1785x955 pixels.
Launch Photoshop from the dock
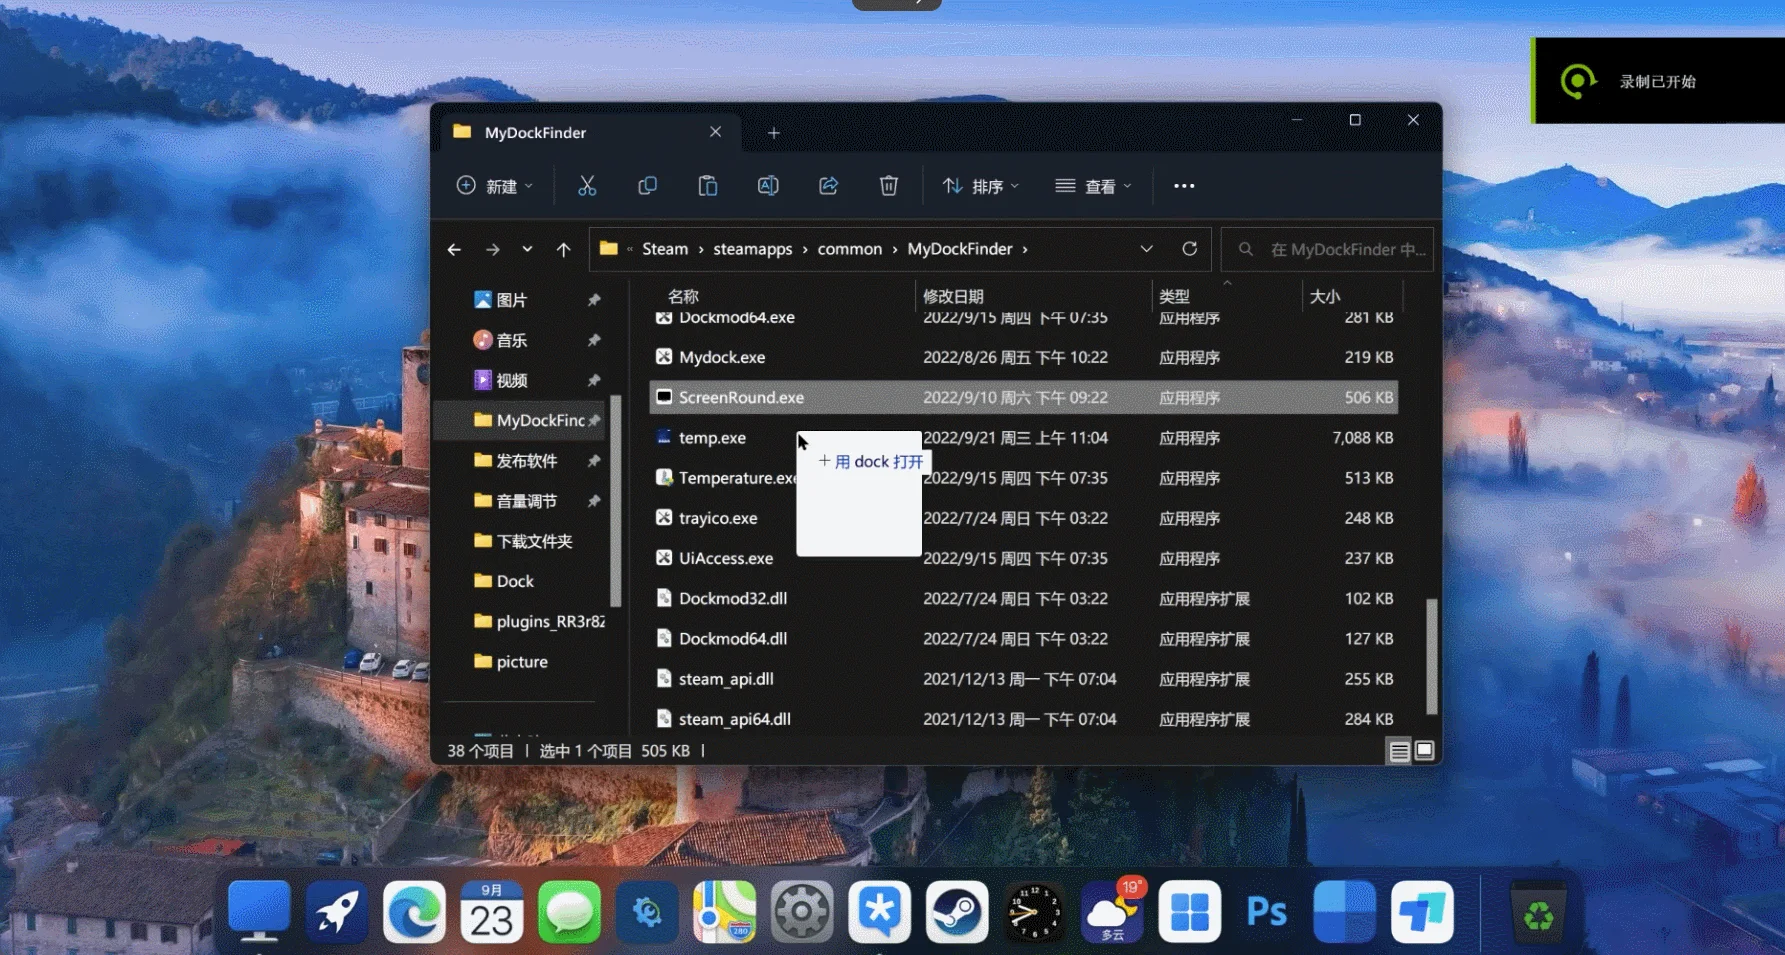(1265, 911)
